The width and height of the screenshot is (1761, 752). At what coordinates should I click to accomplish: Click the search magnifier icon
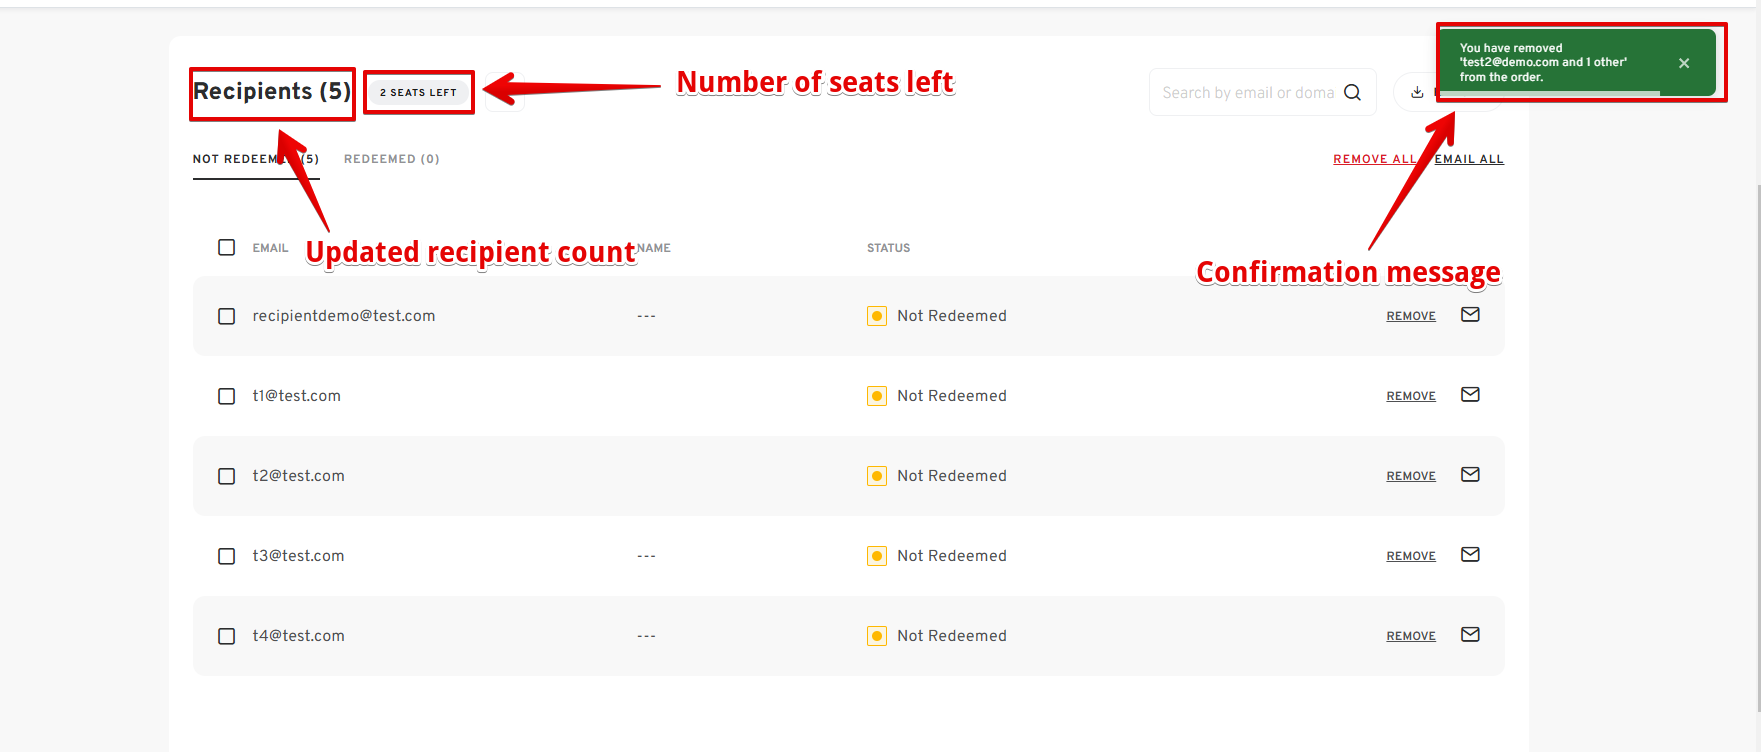pos(1352,92)
